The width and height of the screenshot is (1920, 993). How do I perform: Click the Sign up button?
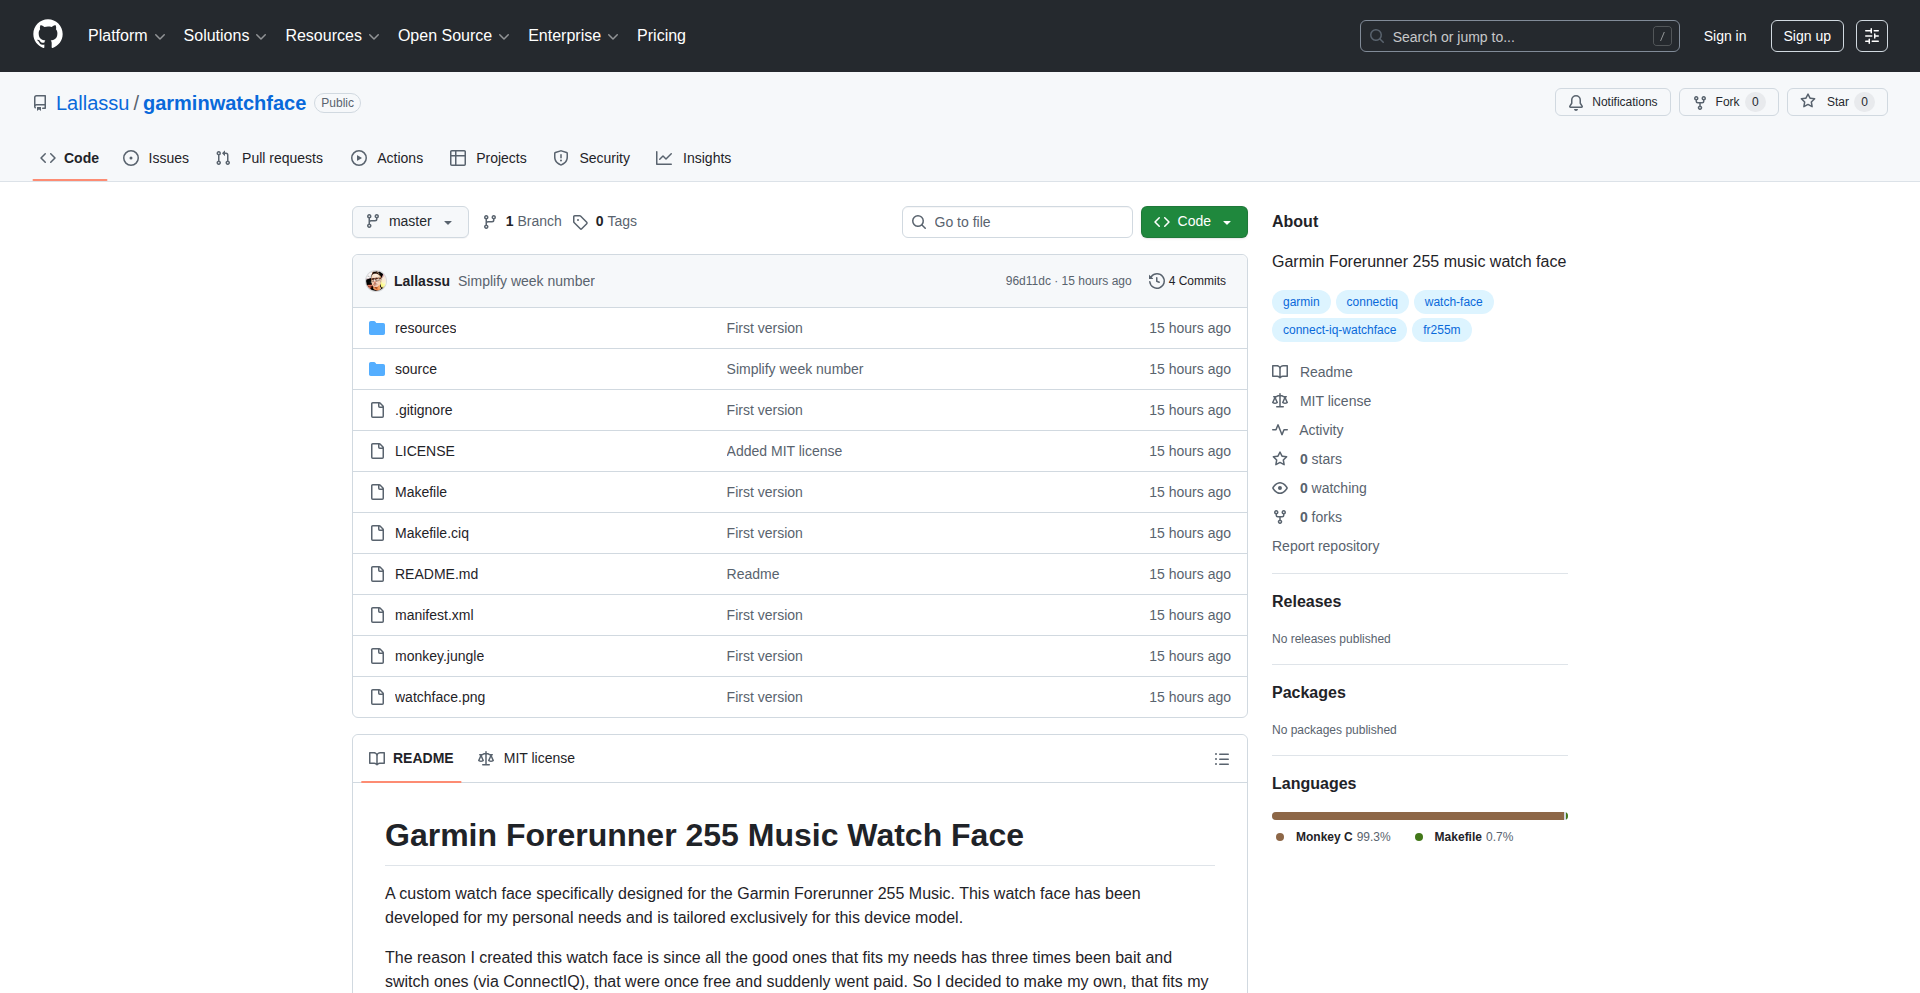(x=1807, y=36)
